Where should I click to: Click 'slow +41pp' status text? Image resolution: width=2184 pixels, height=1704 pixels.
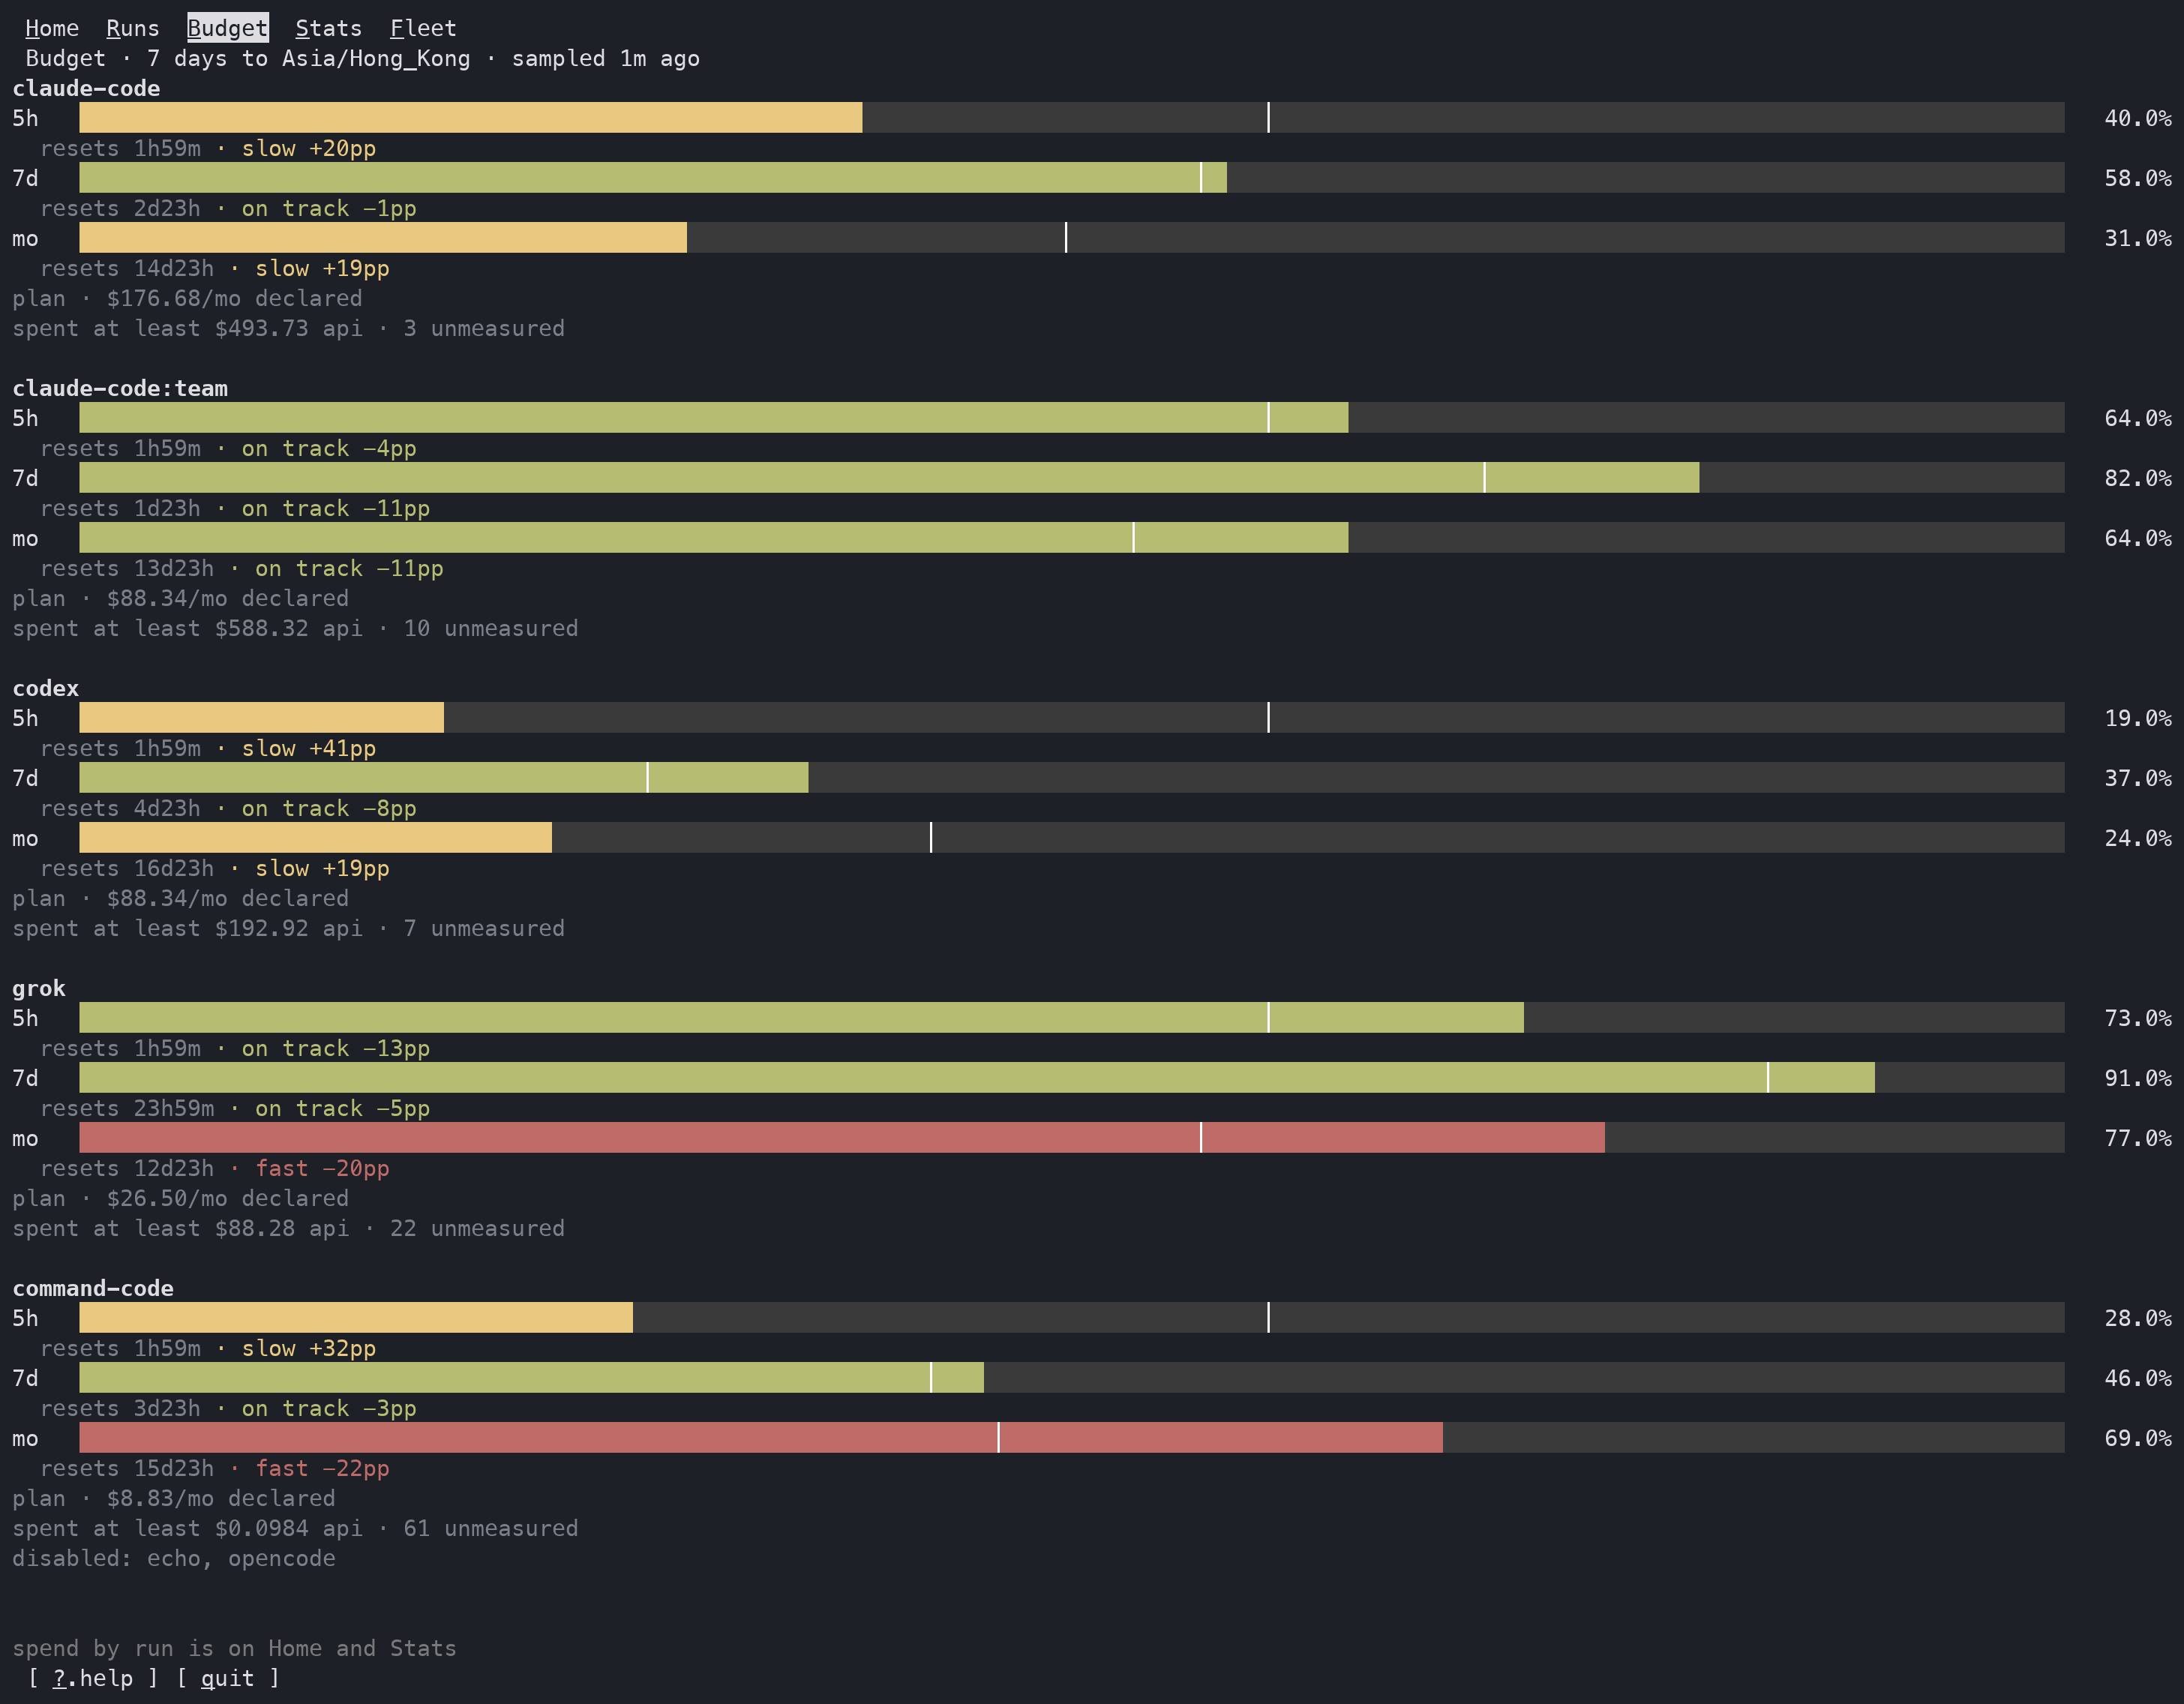309,748
